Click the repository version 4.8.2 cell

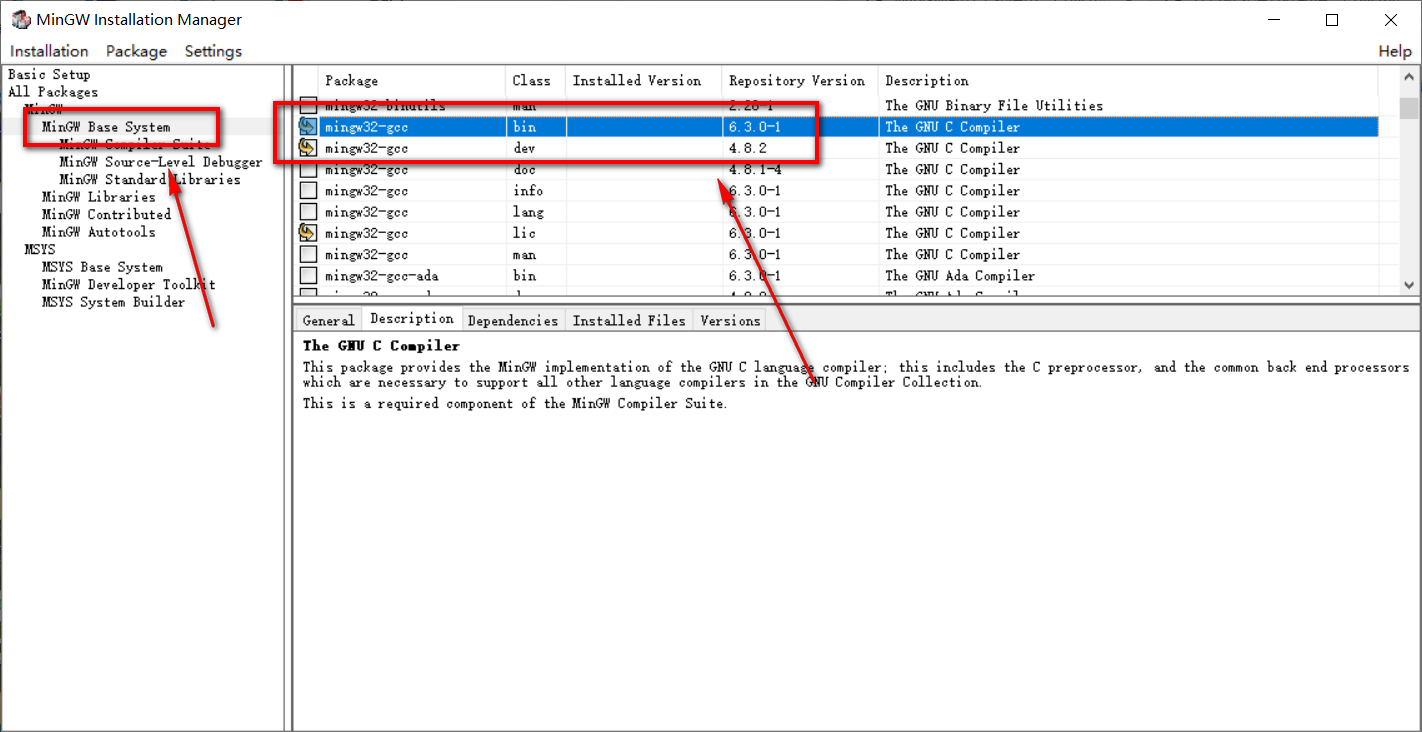748,148
